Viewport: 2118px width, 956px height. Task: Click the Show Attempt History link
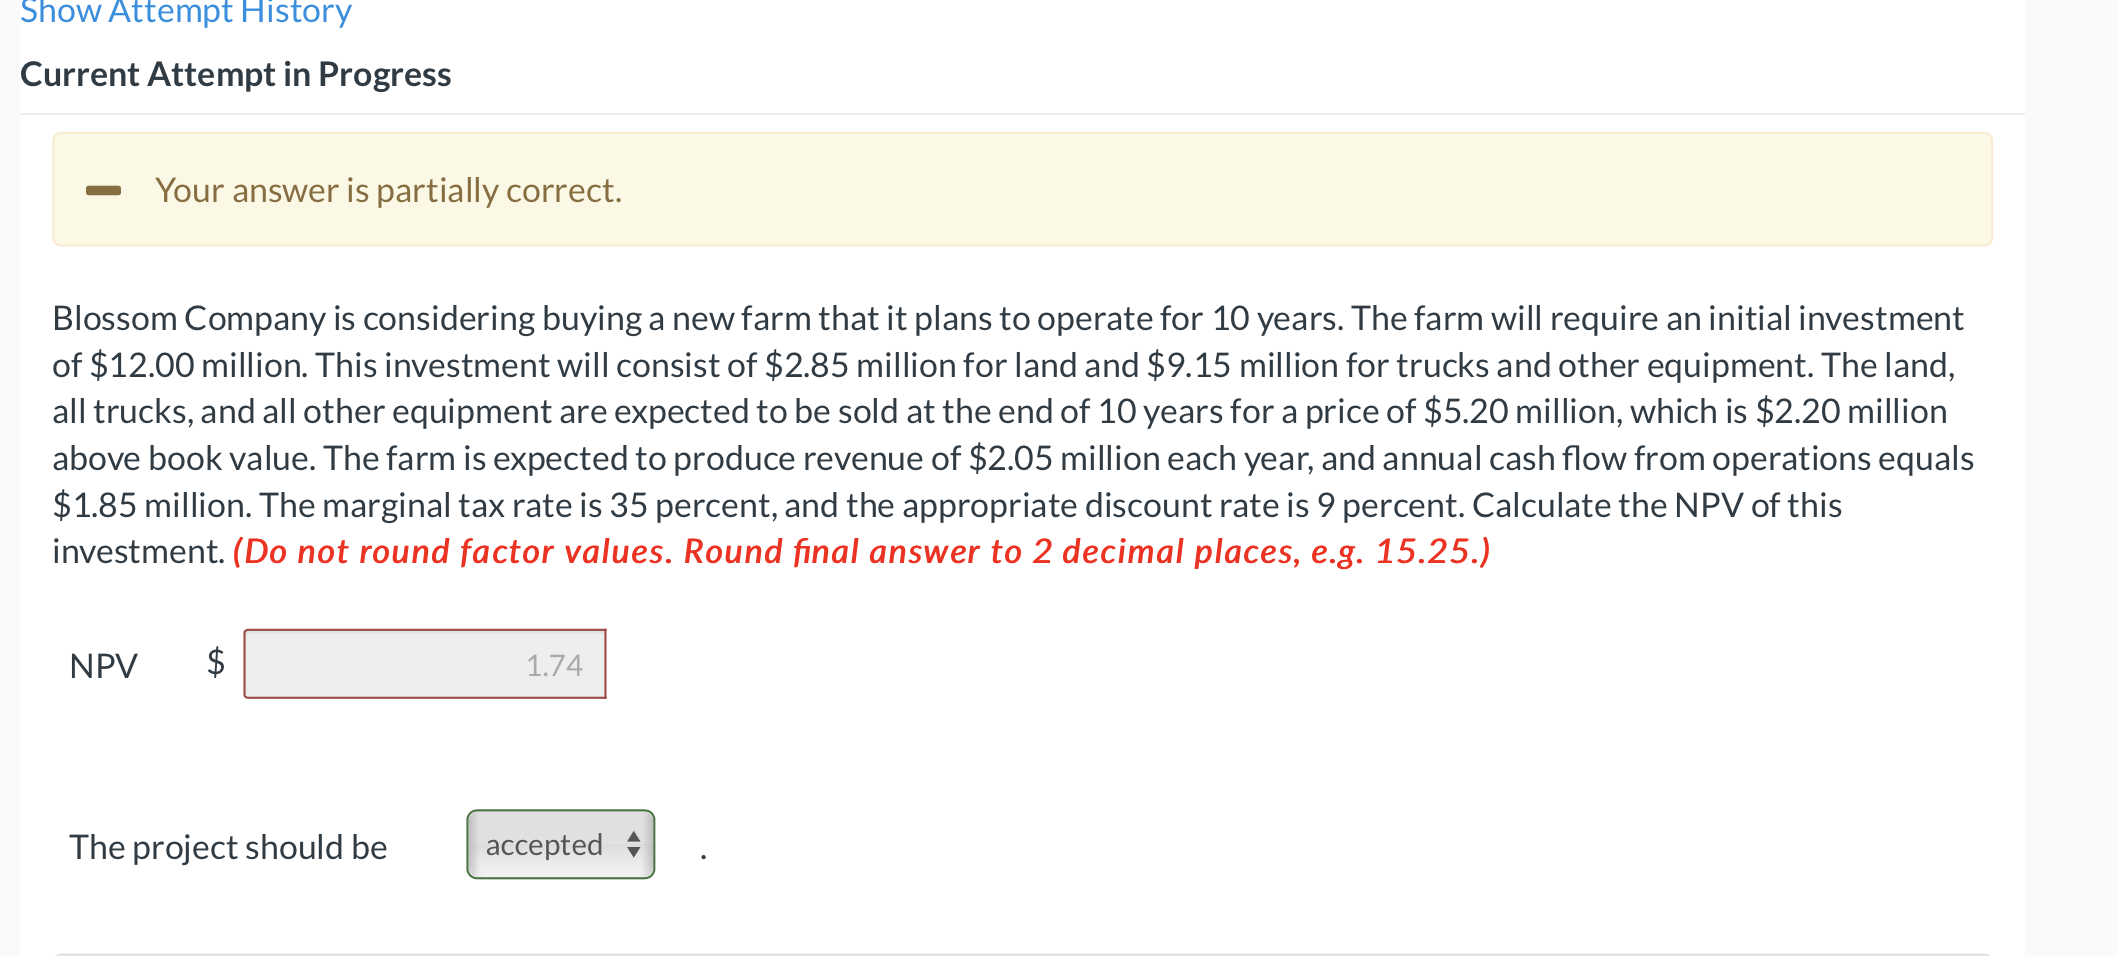point(185,12)
